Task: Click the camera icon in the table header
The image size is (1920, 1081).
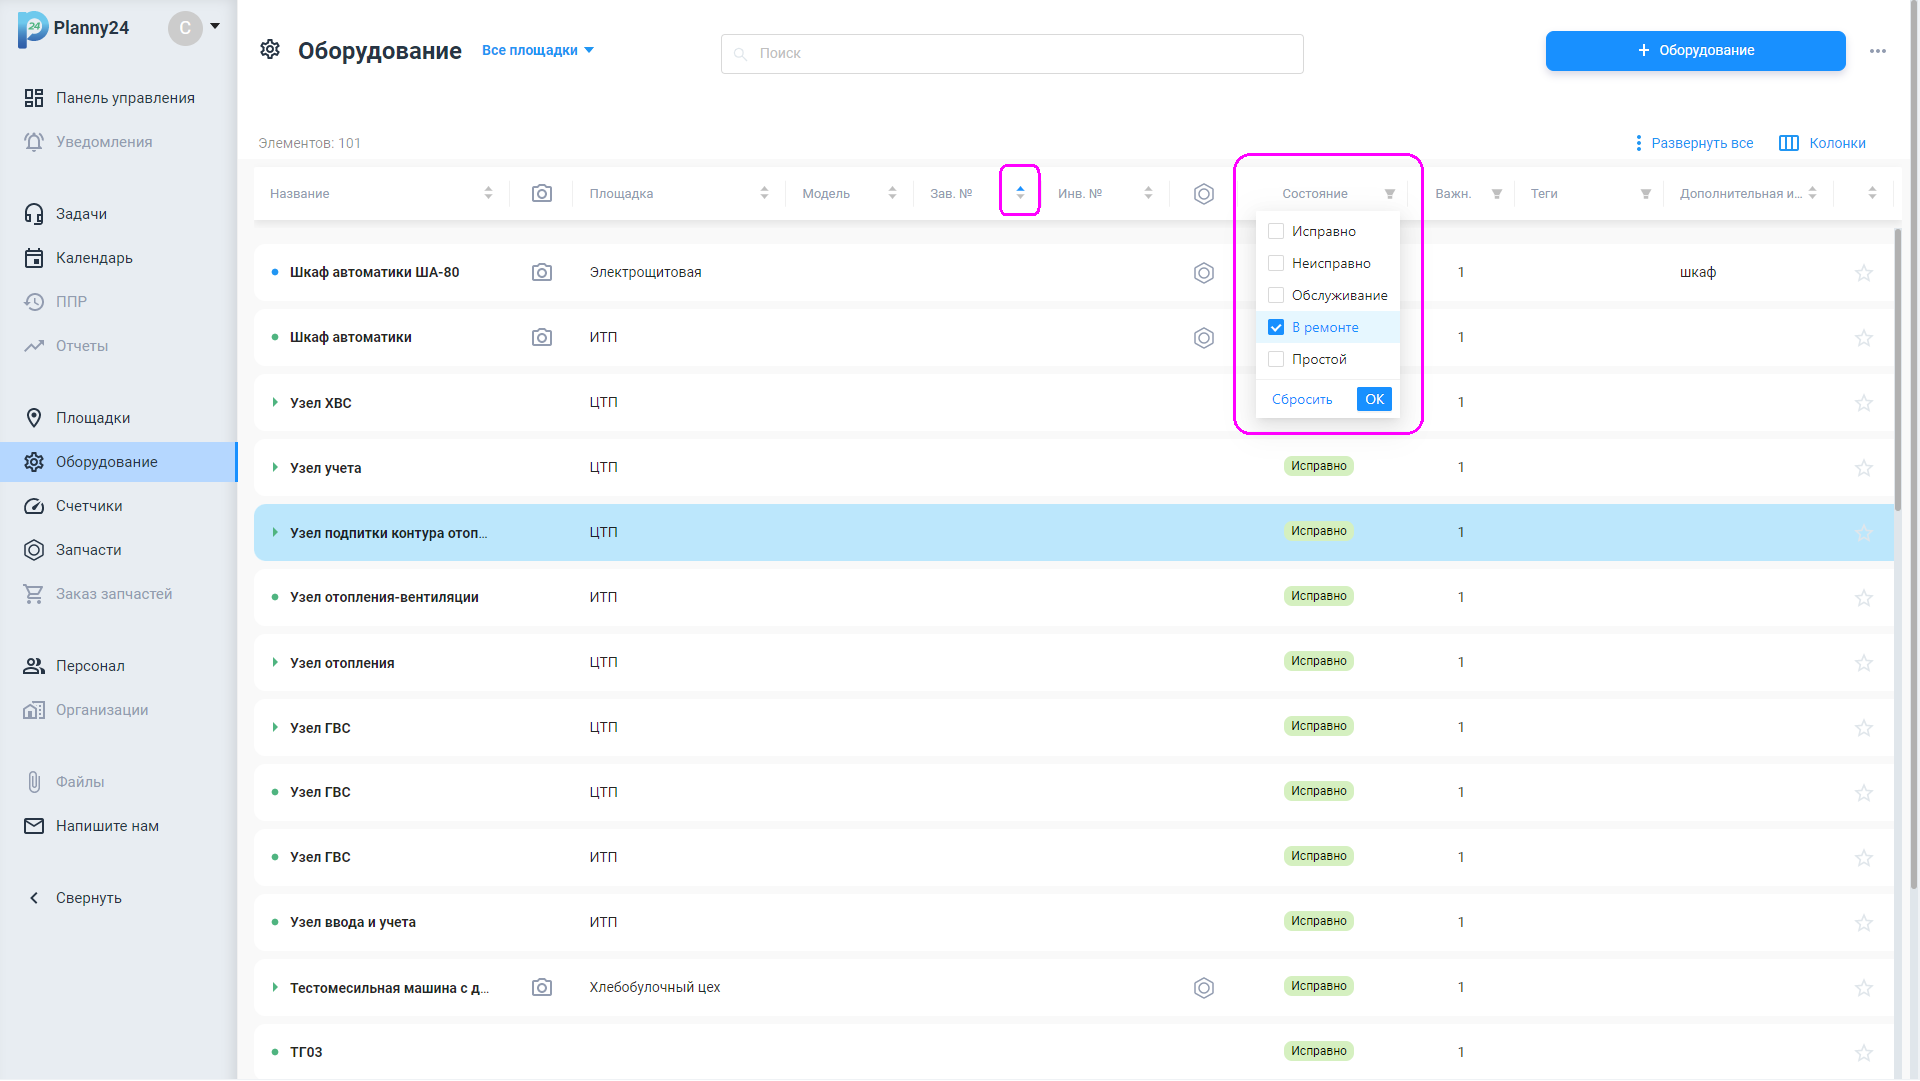Action: click(542, 193)
